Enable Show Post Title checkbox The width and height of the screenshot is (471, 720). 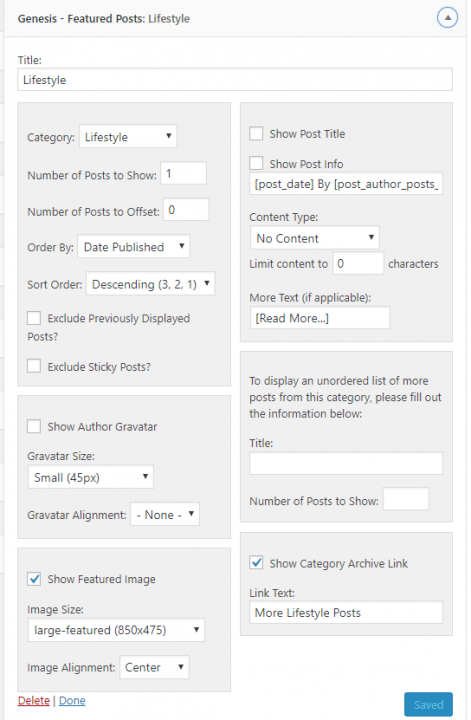tap(256, 134)
